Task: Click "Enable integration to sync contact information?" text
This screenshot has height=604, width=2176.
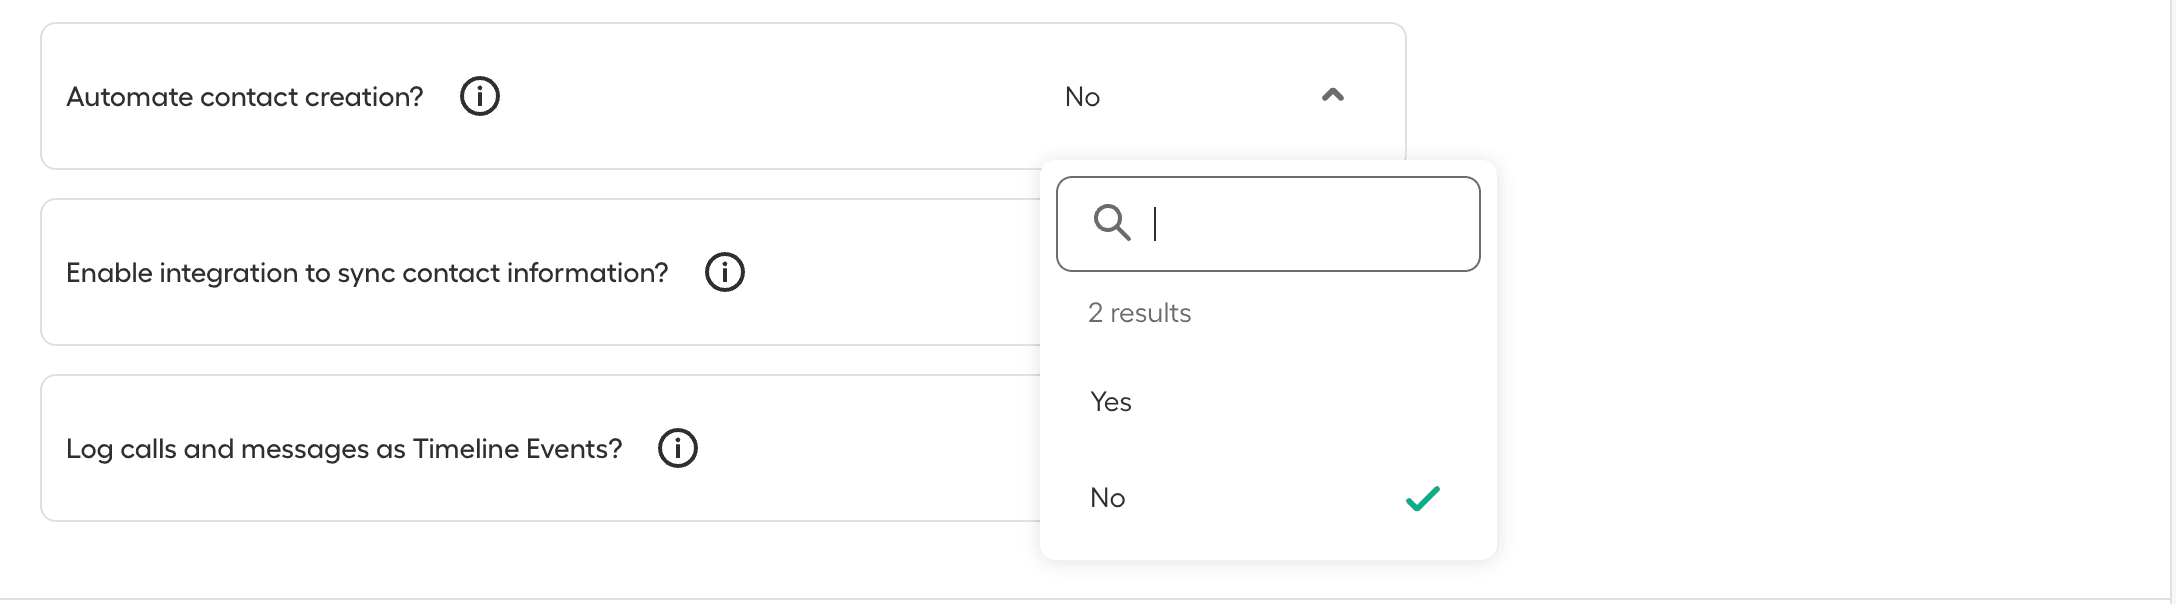Action: [x=367, y=273]
